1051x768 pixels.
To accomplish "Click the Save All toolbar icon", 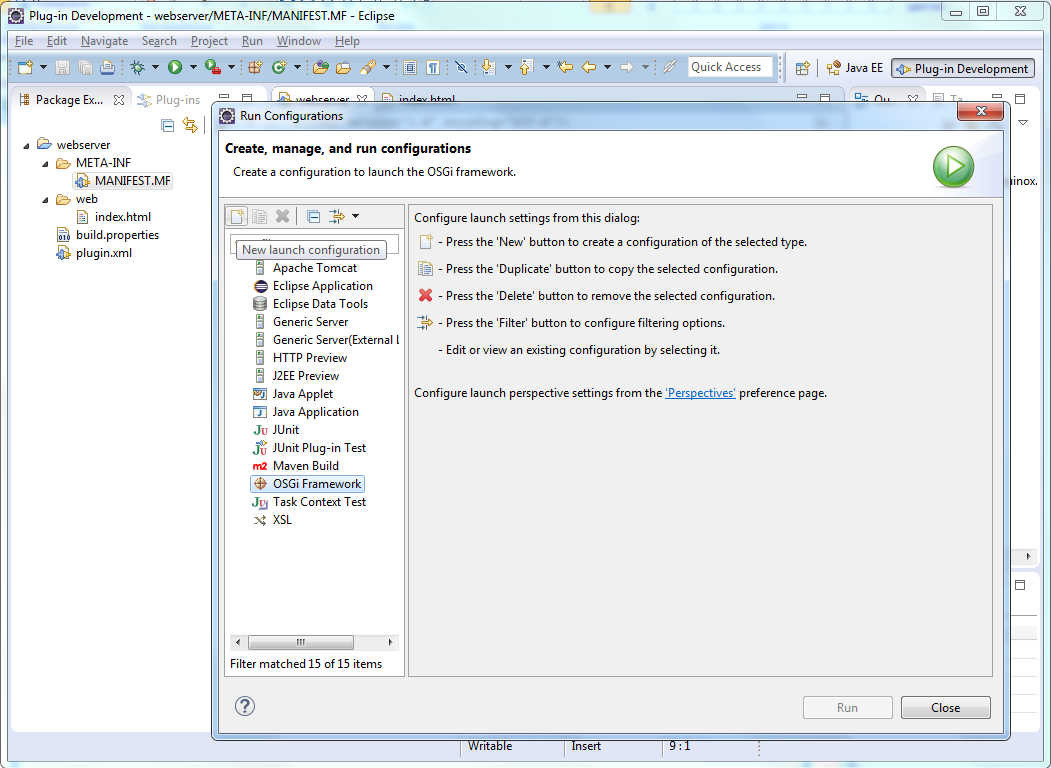I will click(85, 67).
